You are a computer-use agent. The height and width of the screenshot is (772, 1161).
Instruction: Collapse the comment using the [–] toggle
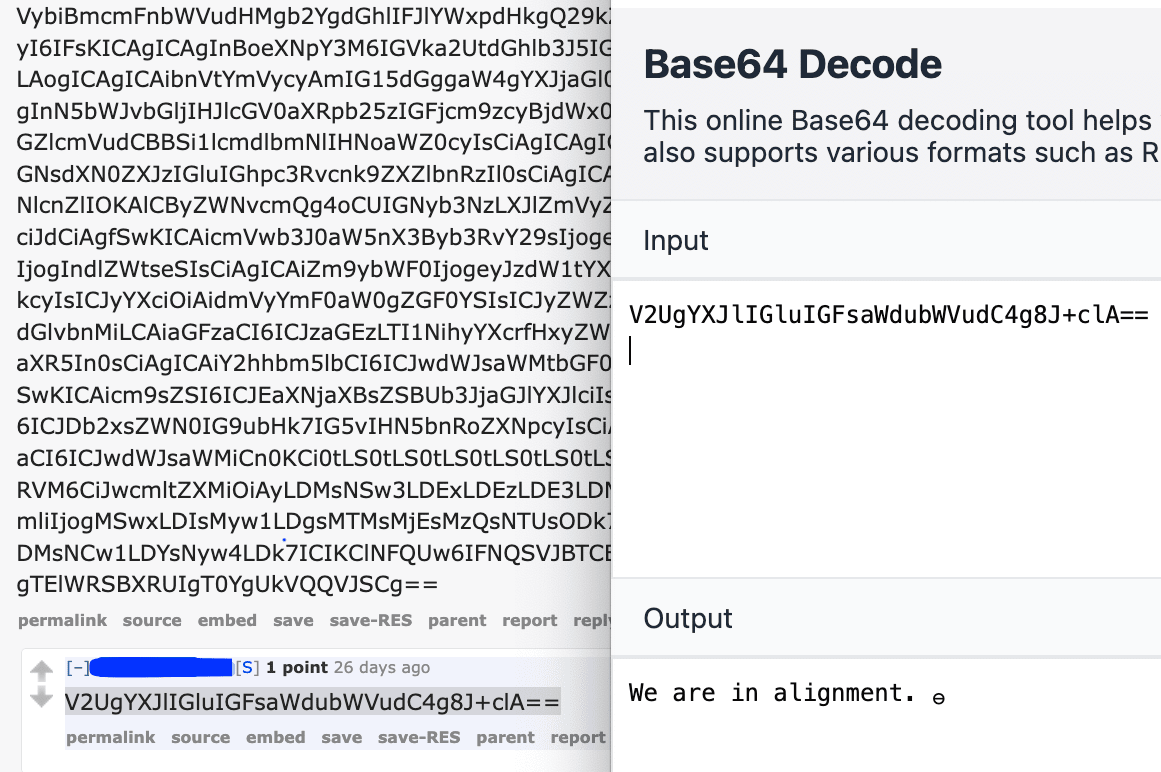tap(75, 667)
